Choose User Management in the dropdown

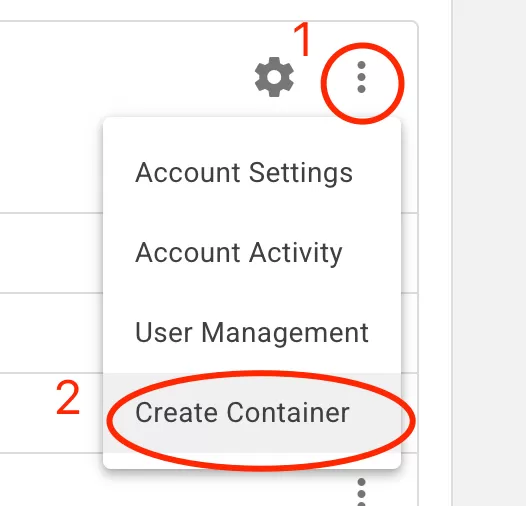click(x=252, y=333)
